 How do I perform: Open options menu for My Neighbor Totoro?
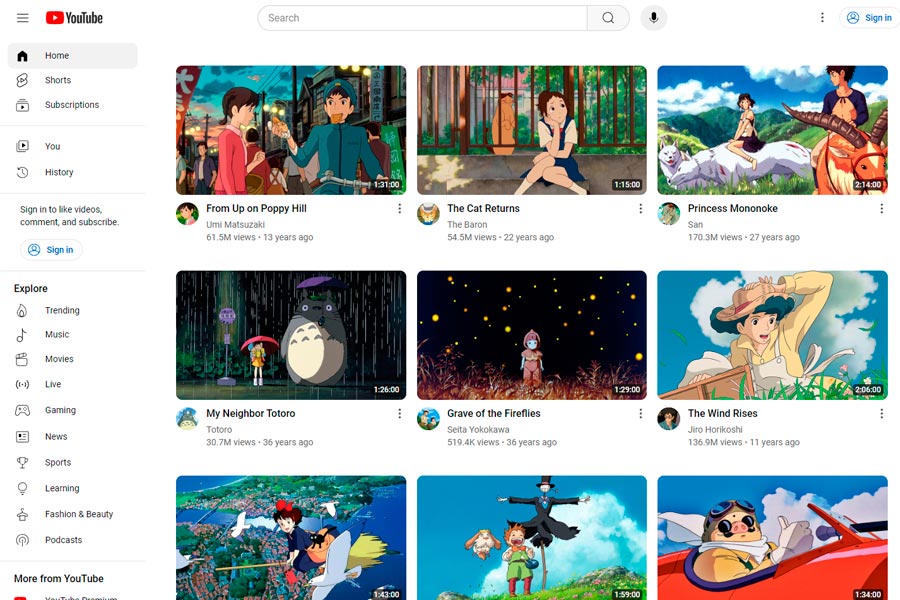click(x=399, y=414)
